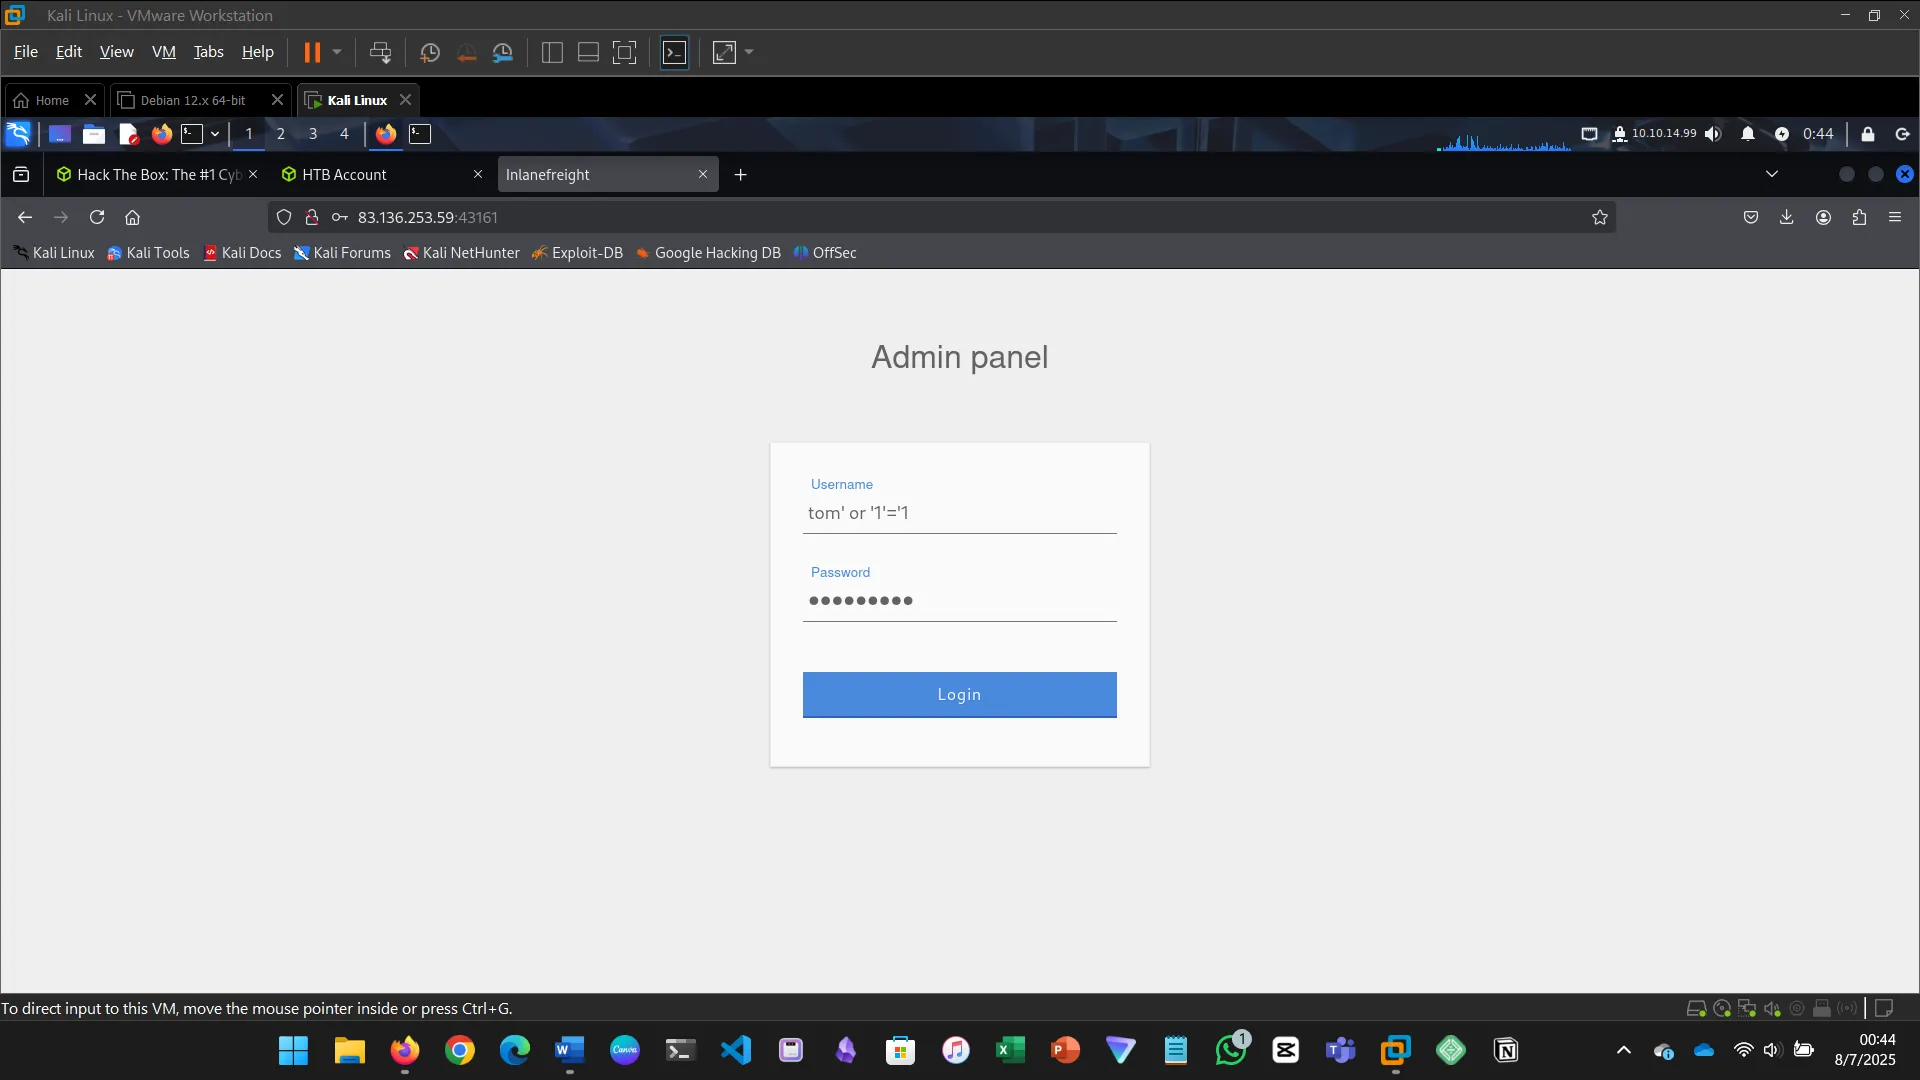Click the VMware snapshot manager icon
The height and width of the screenshot is (1080, 1920).
(x=503, y=53)
